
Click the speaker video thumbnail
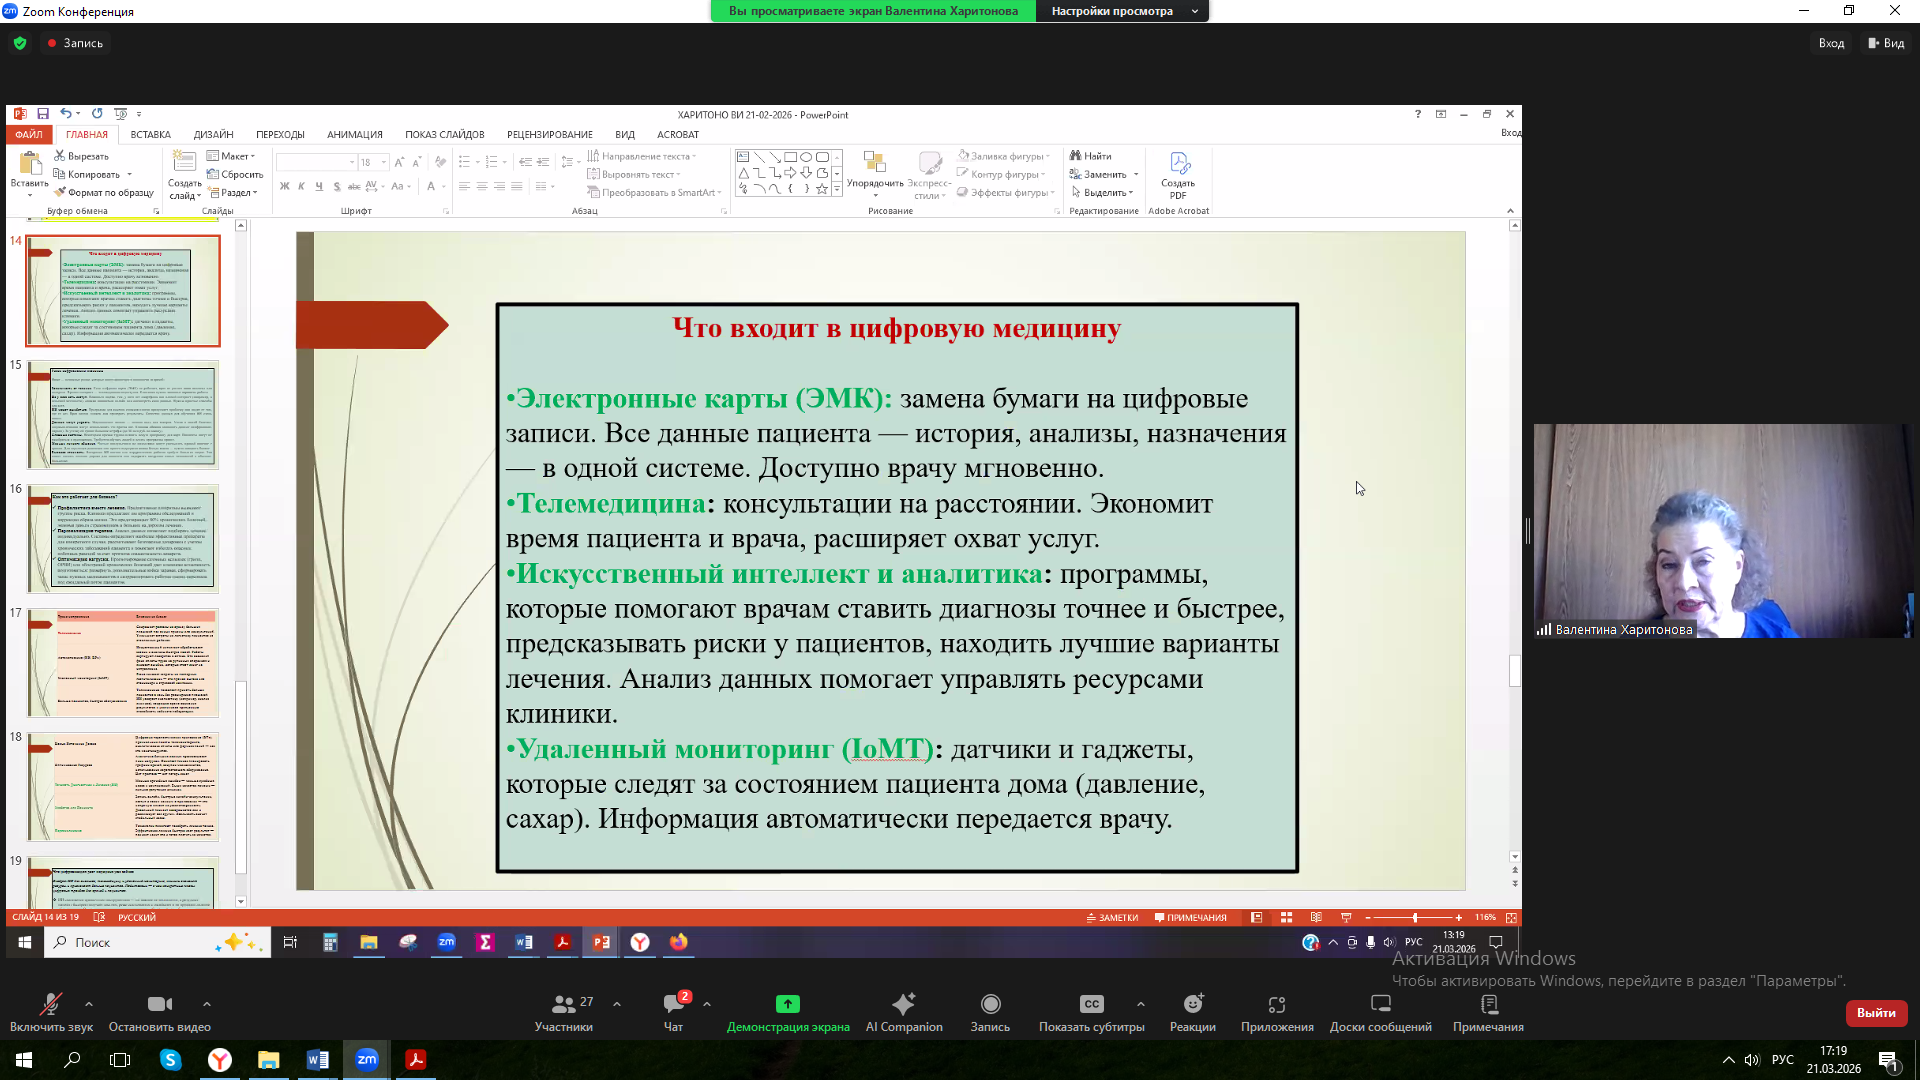1722,530
